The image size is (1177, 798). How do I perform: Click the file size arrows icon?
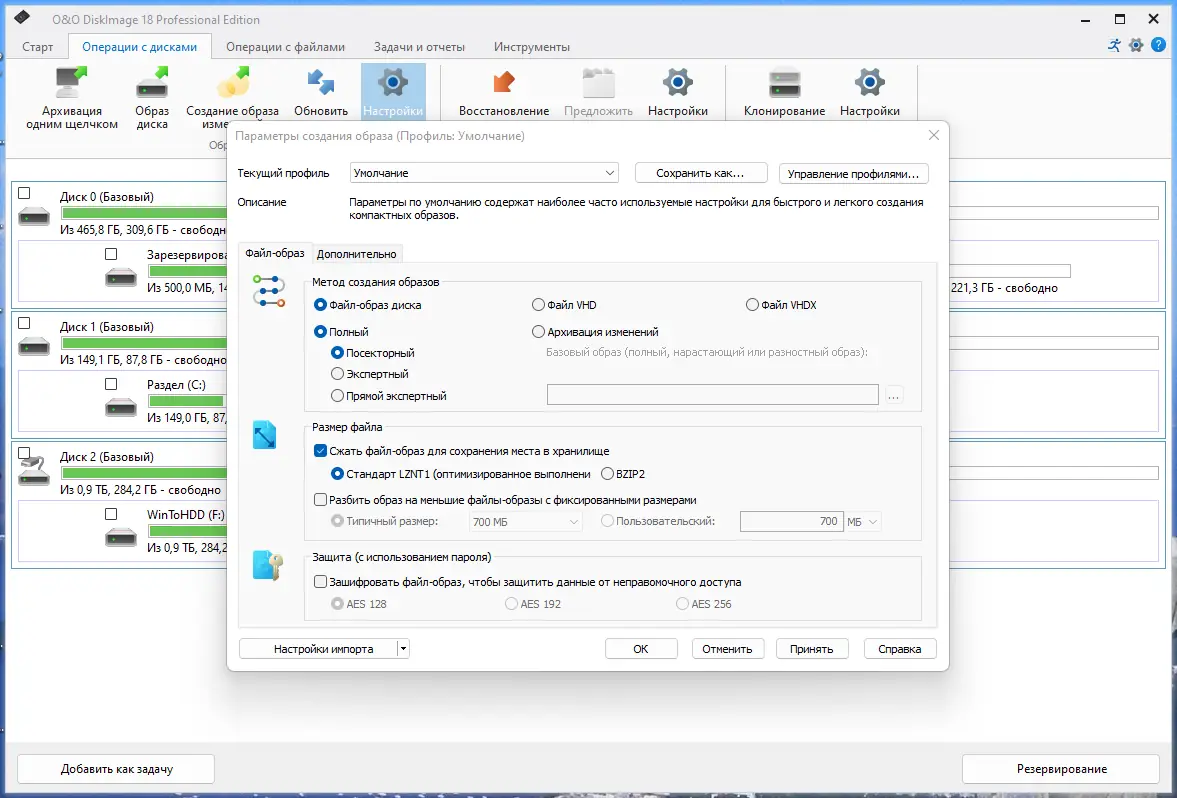pyautogui.click(x=264, y=435)
